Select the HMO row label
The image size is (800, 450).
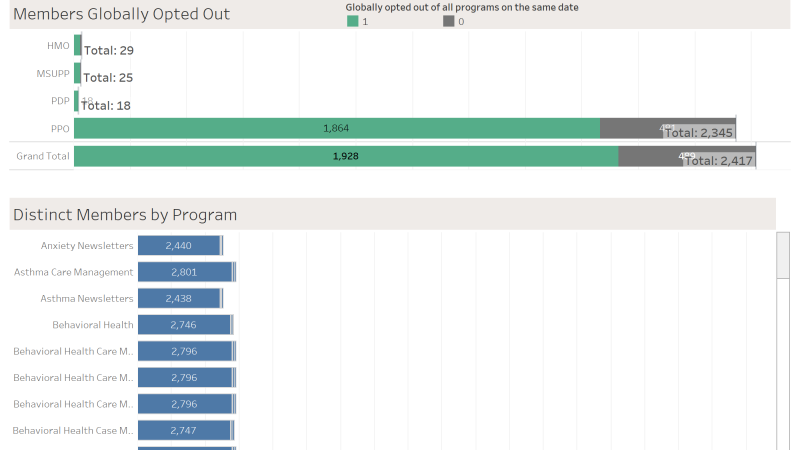(58, 46)
